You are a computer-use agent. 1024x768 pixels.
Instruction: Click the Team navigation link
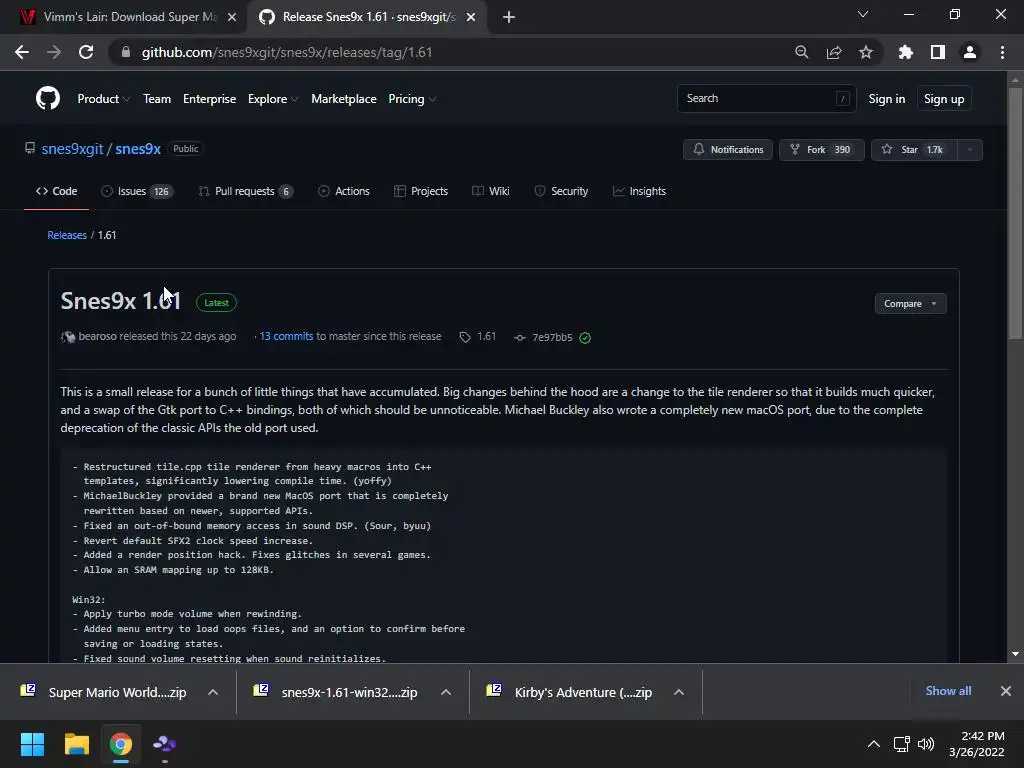click(157, 99)
